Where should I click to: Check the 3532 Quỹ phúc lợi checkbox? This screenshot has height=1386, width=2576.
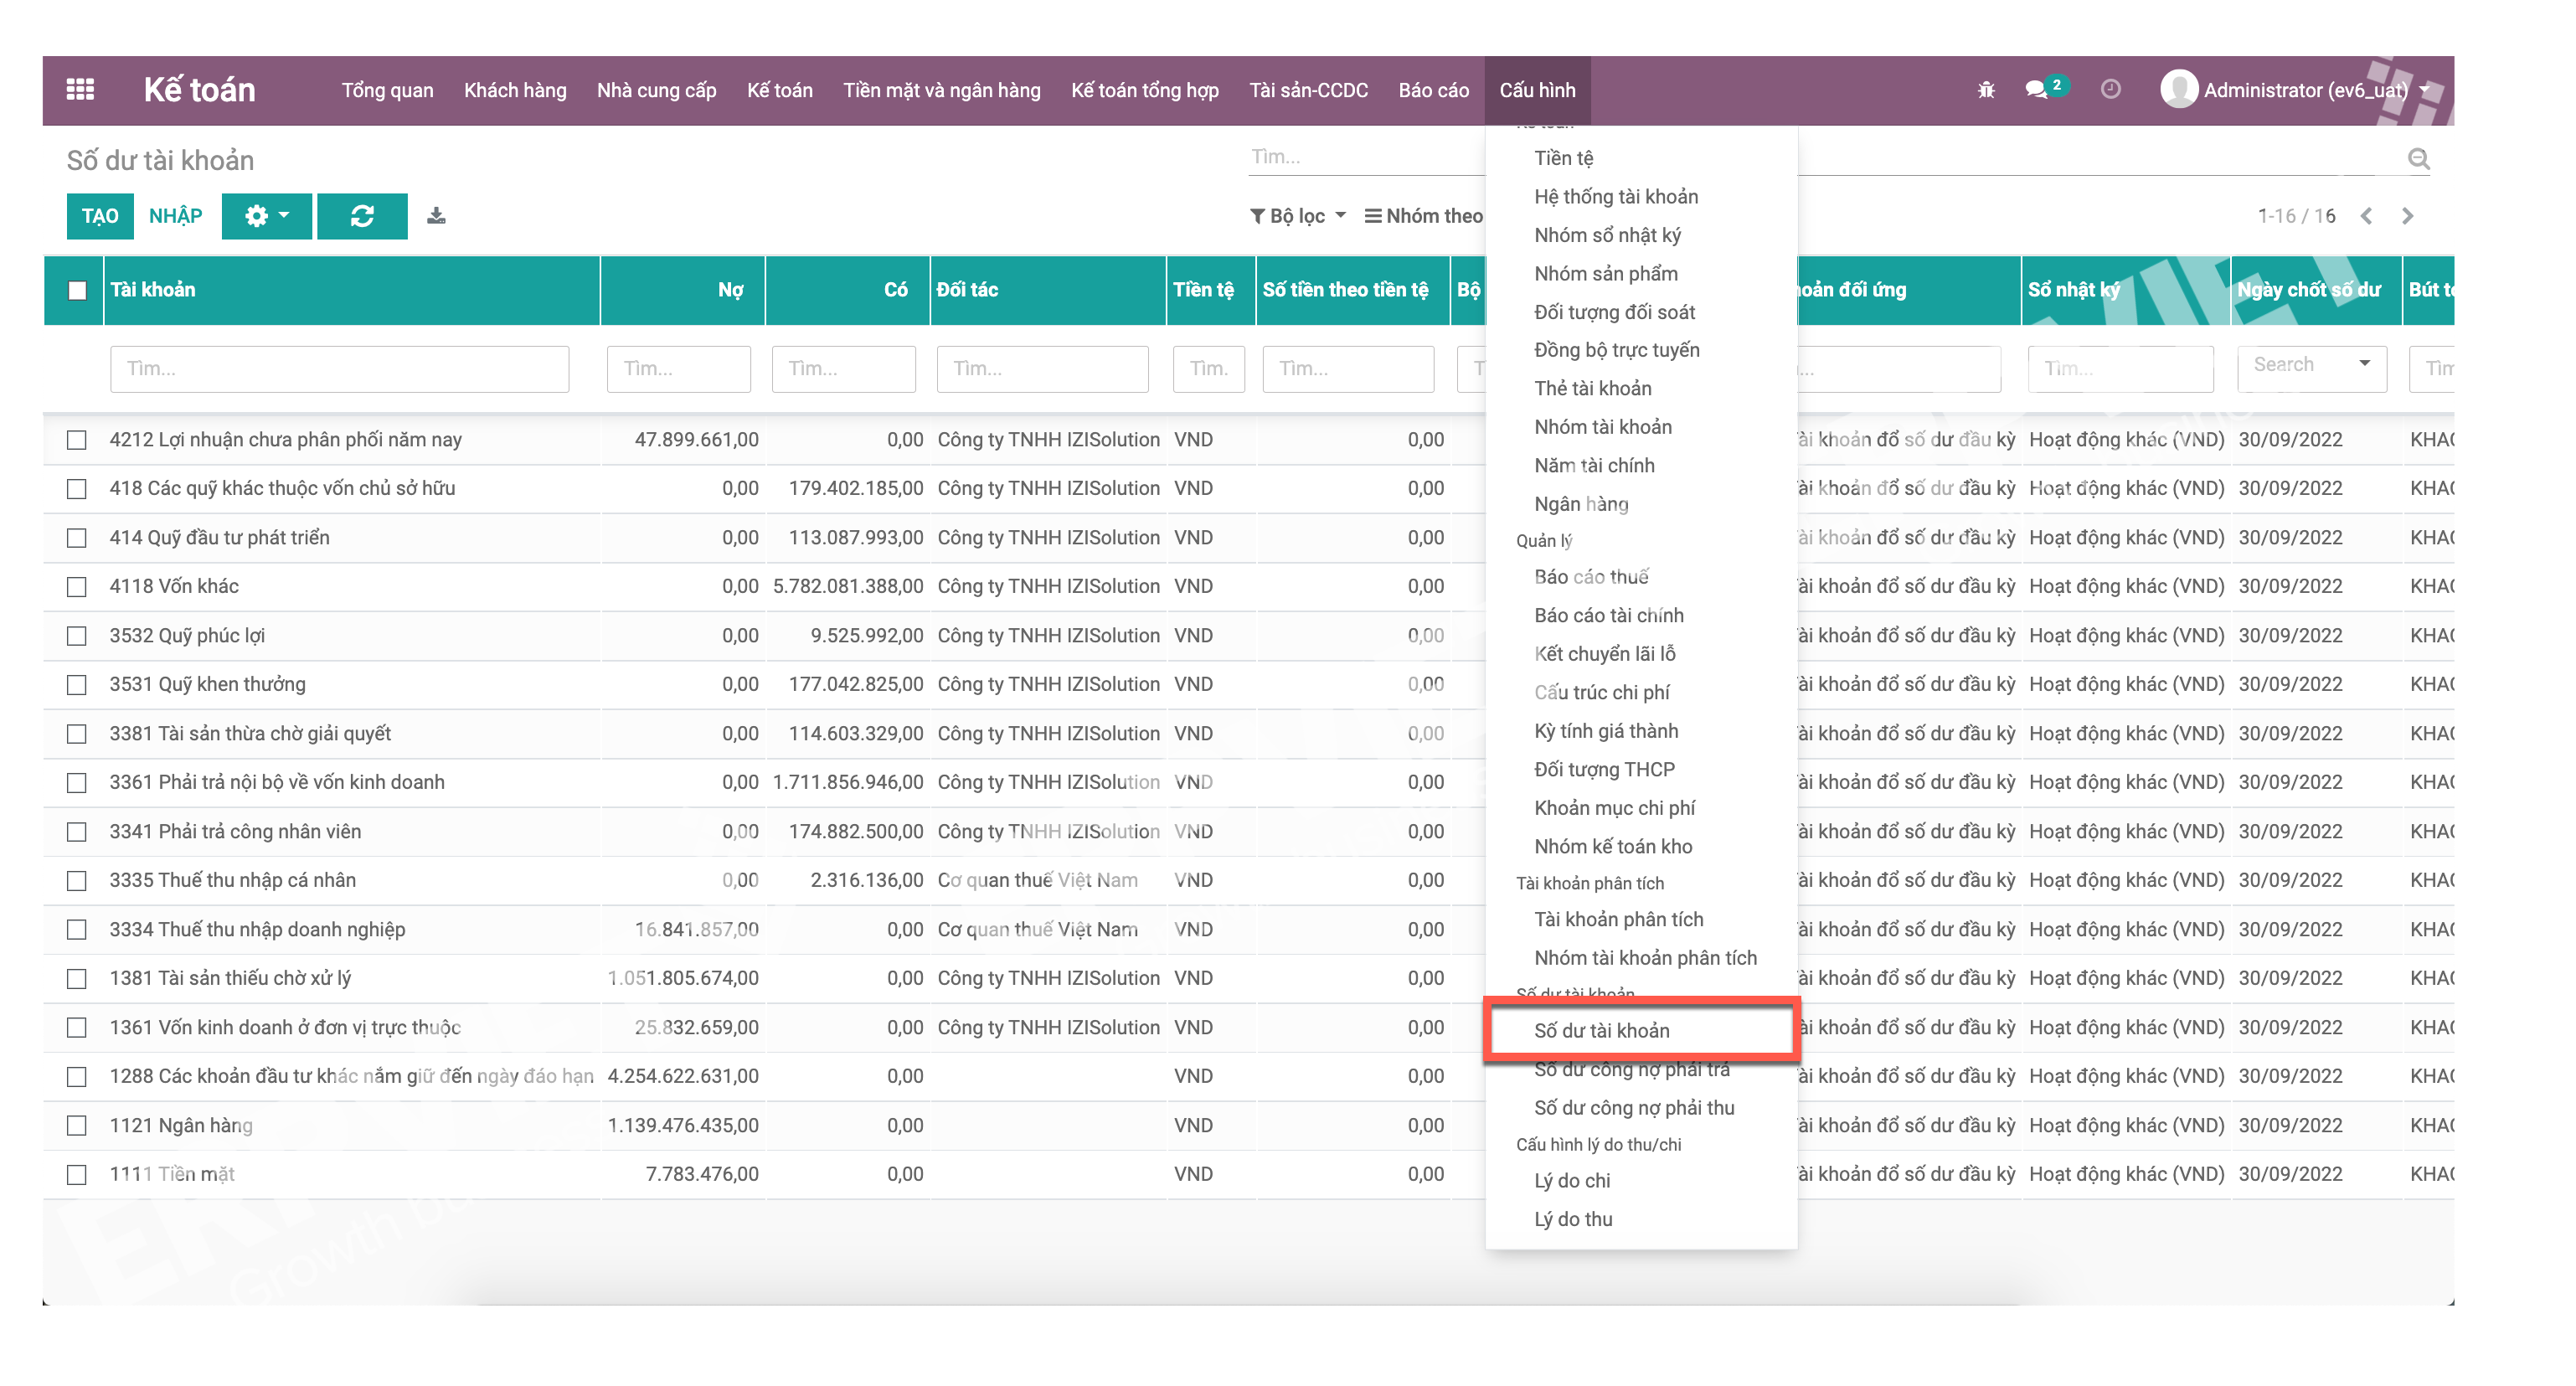click(77, 636)
